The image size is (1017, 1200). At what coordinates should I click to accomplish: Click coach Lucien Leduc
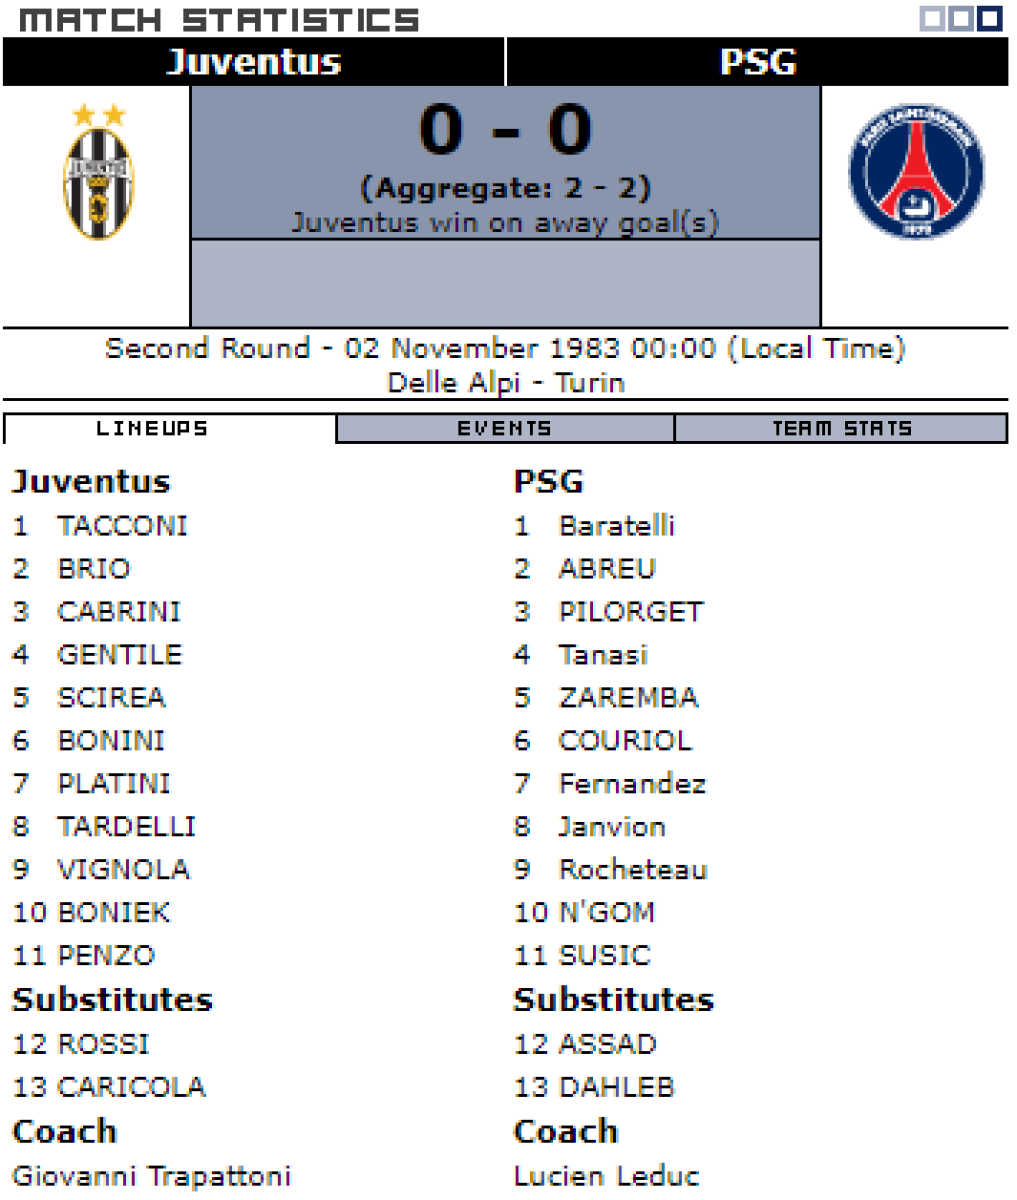click(607, 1175)
